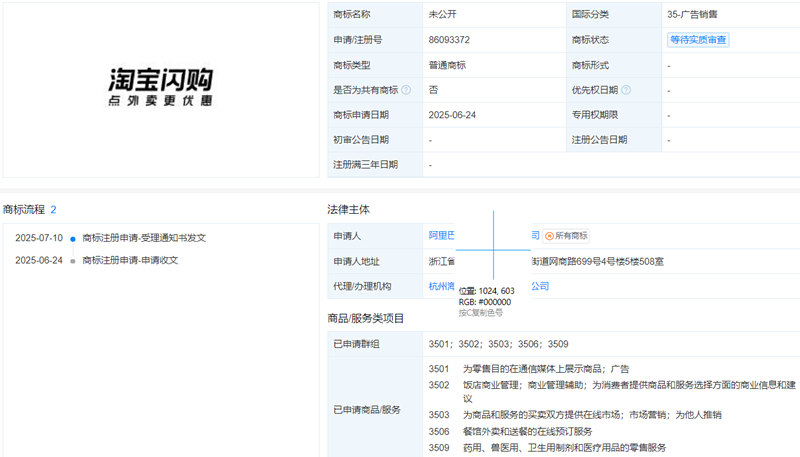The width and height of the screenshot is (800, 457).
Task: Click the 申请人地址 label cell
Action: (x=375, y=261)
